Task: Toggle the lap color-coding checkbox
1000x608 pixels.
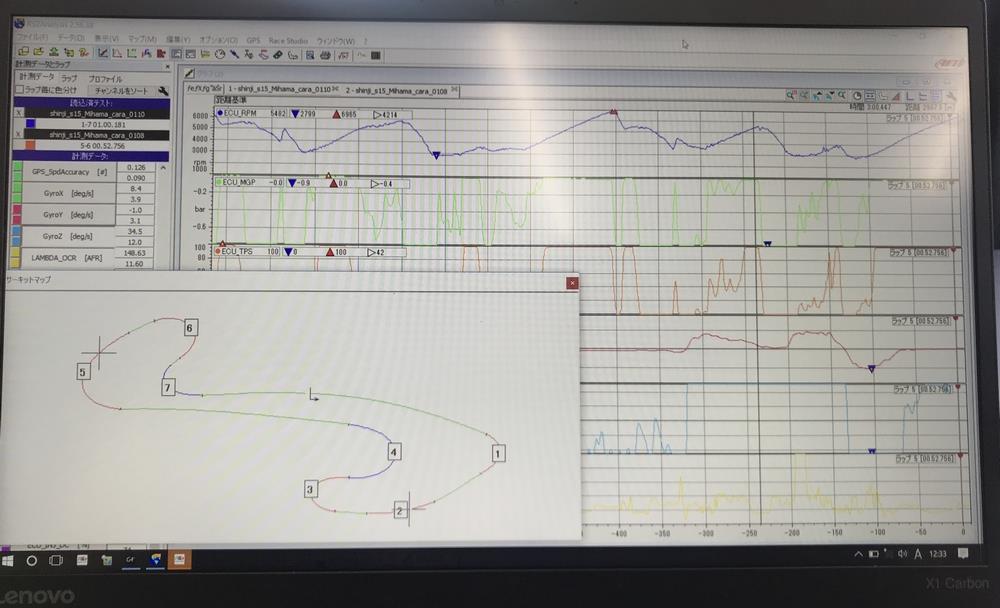Action: click(x=19, y=90)
